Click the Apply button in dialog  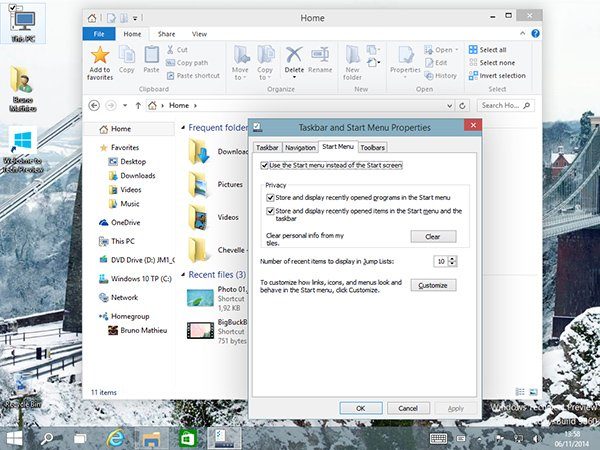(456, 408)
